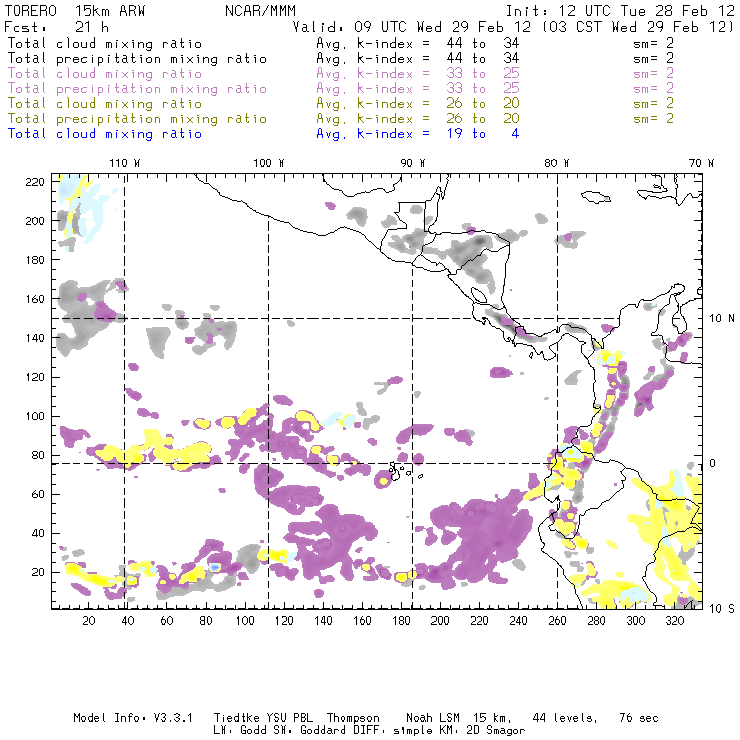740x740 pixels.
Task: Click the 'Fcst: 21 h' forecast label
Action: pos(57,27)
